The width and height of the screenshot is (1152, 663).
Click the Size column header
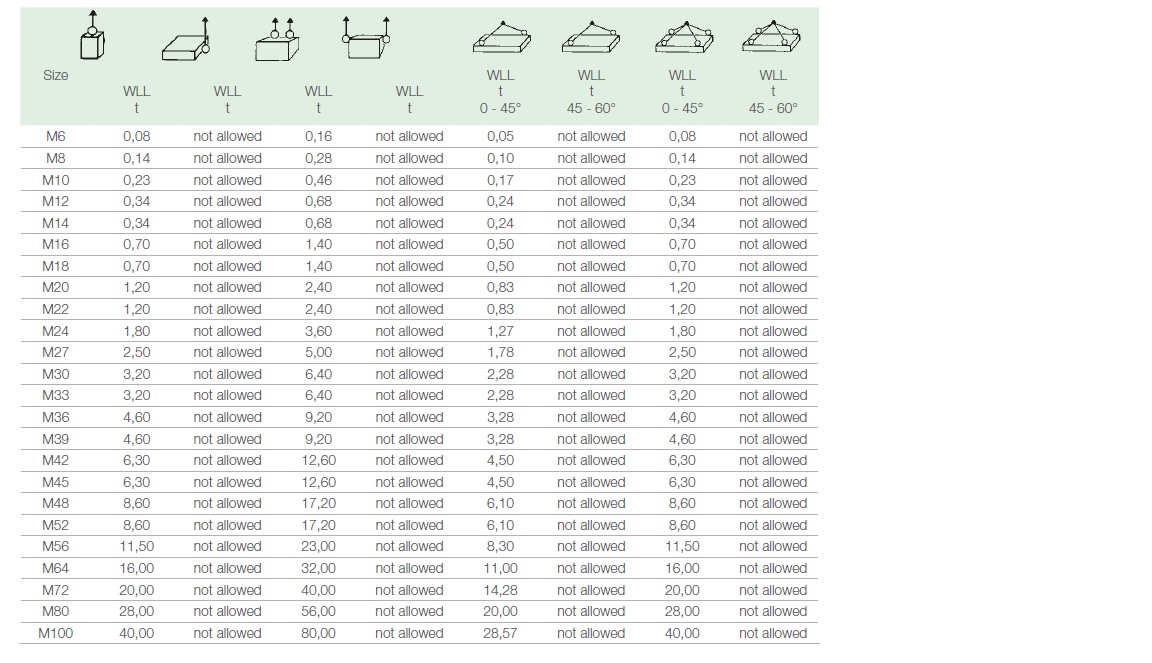click(56, 75)
